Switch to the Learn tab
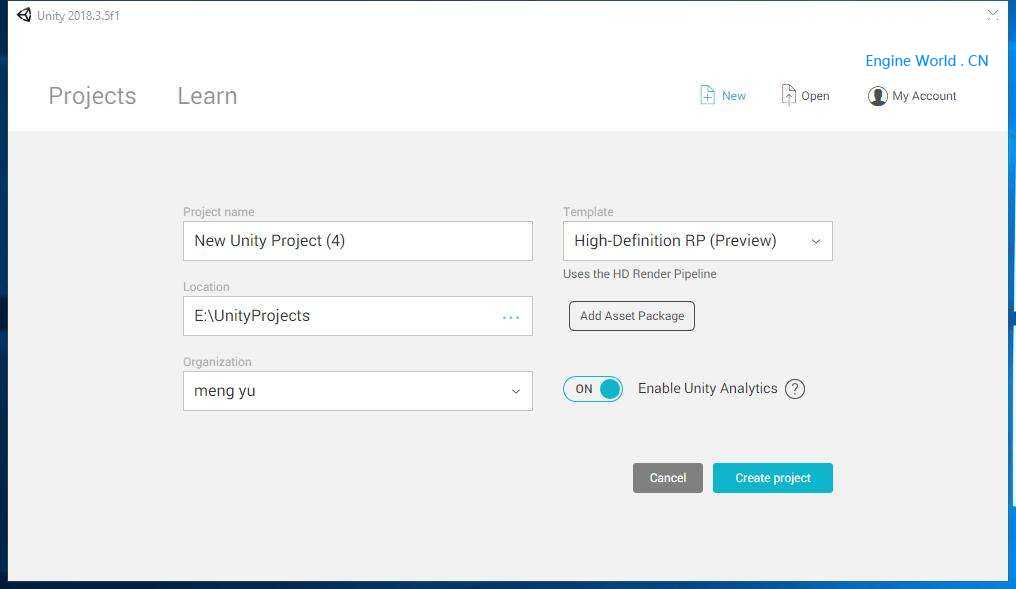The image size is (1016, 589). tap(207, 96)
